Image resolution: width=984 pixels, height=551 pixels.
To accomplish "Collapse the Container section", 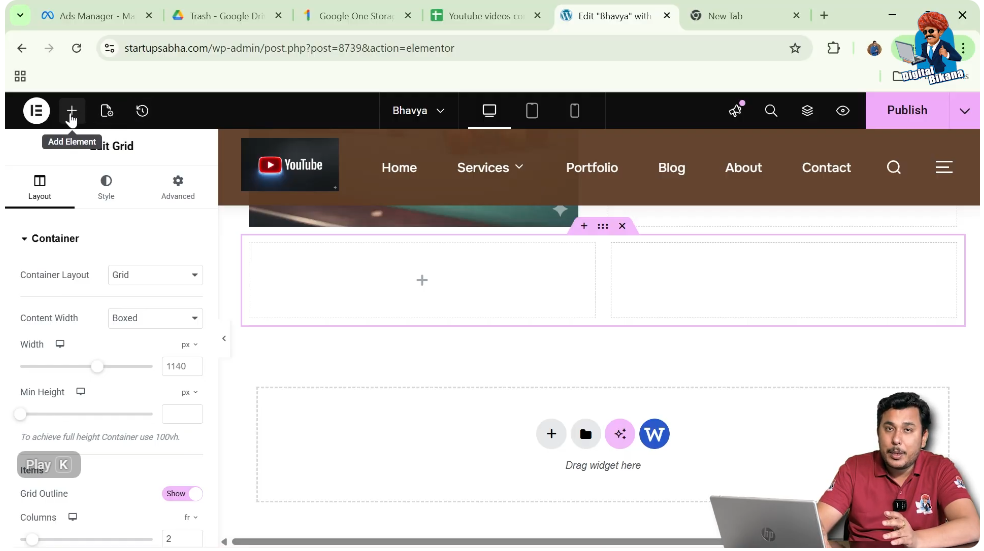I will click(x=50, y=238).
